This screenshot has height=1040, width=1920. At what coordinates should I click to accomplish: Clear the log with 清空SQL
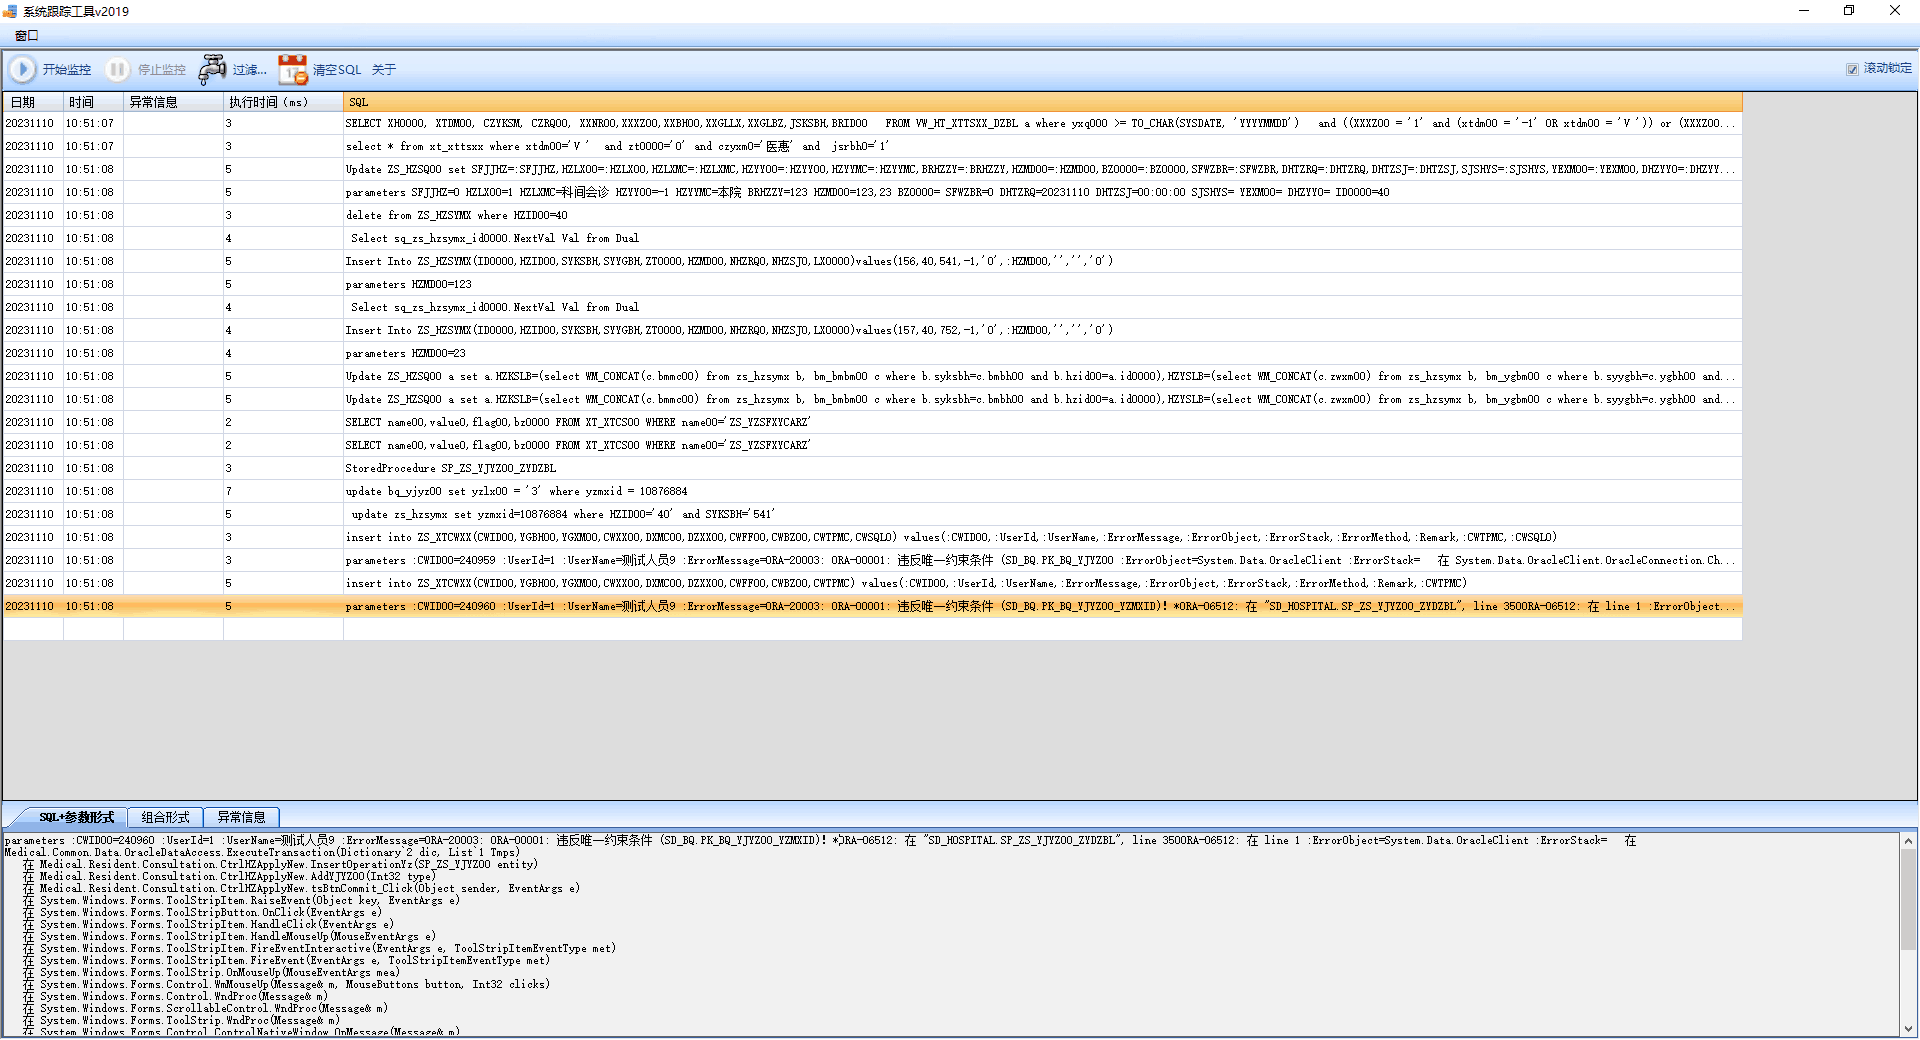(x=320, y=70)
